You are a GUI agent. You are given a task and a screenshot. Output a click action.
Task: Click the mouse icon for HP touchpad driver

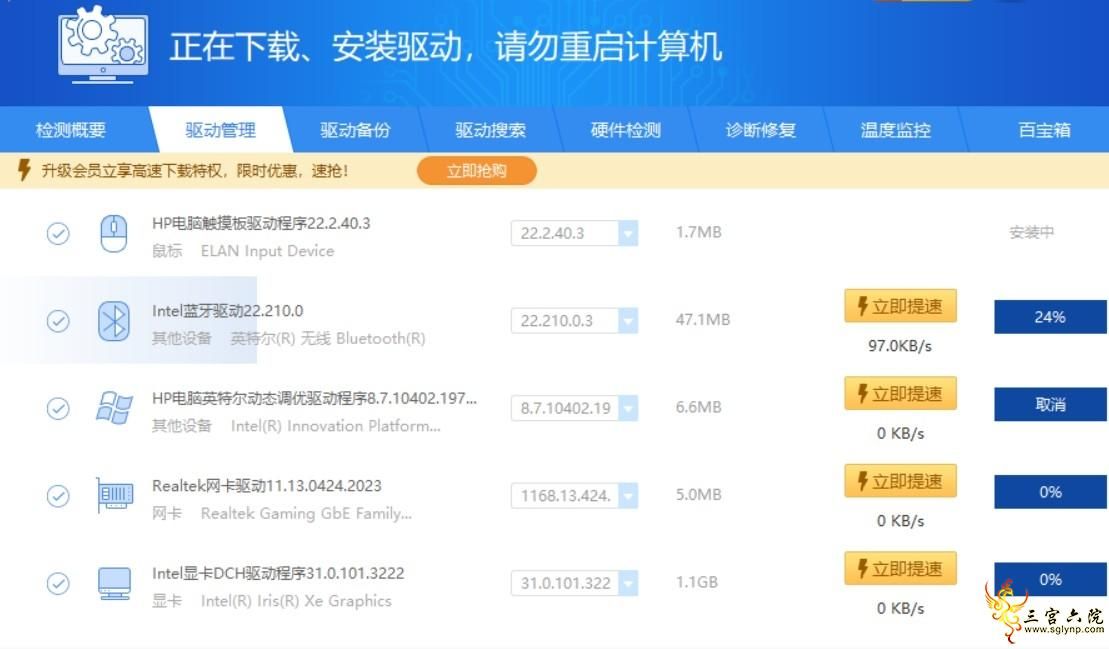tap(114, 234)
